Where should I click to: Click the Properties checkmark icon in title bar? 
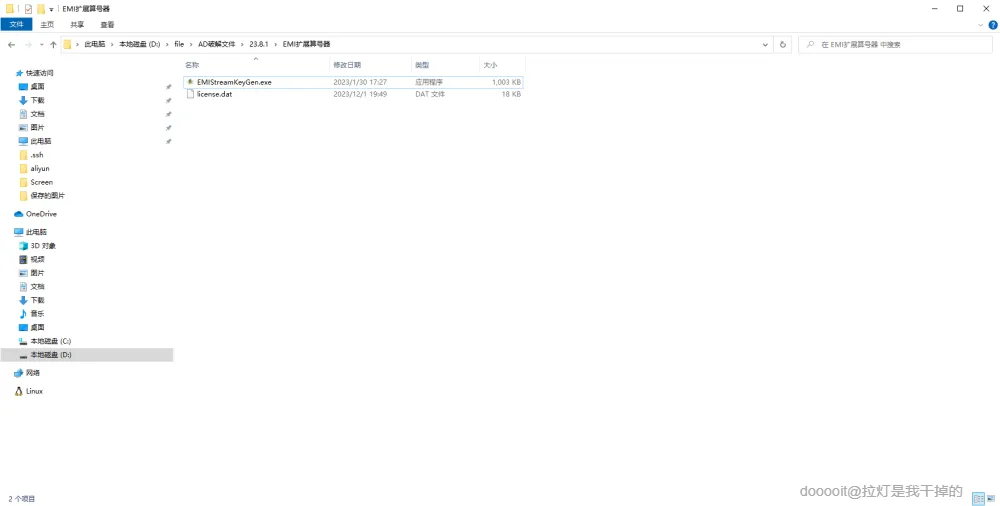click(28, 9)
